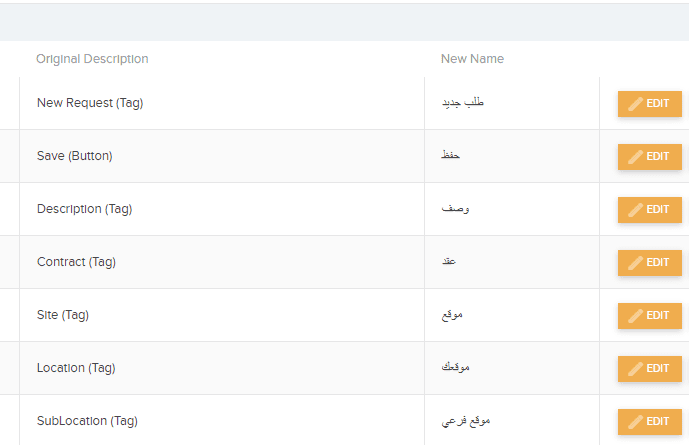Click the Arabic name in Contract row

pos(449,261)
